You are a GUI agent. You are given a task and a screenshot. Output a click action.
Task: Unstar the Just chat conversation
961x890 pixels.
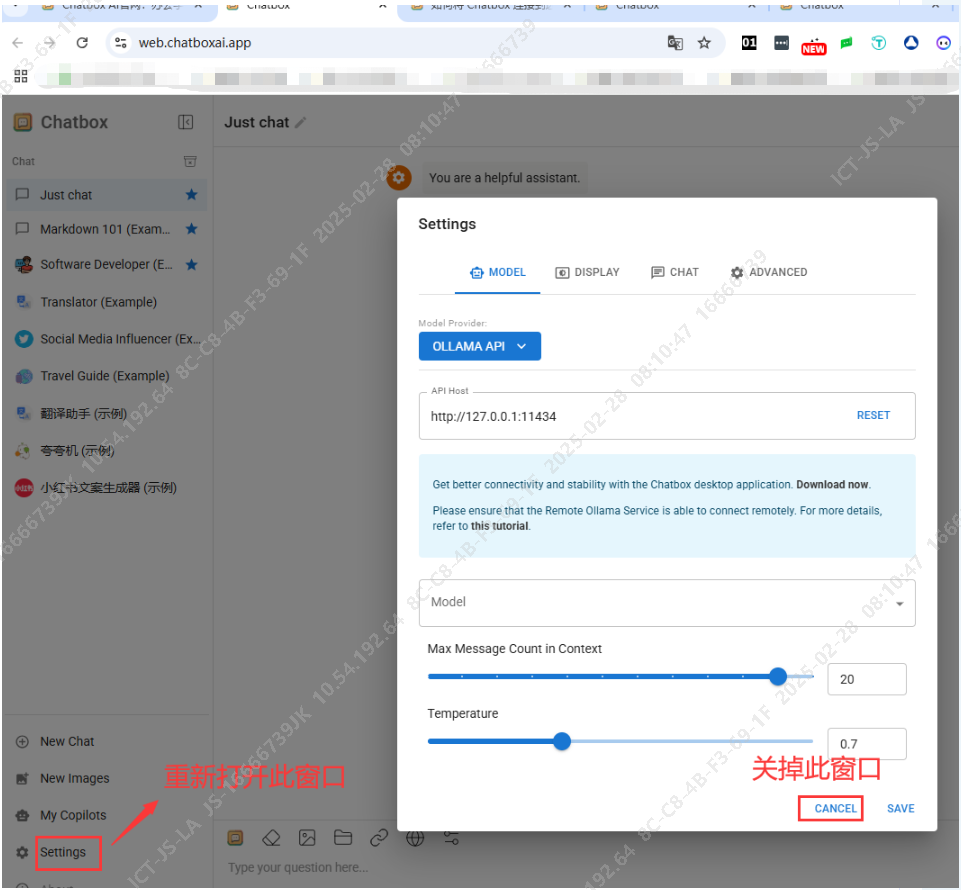[x=191, y=195]
